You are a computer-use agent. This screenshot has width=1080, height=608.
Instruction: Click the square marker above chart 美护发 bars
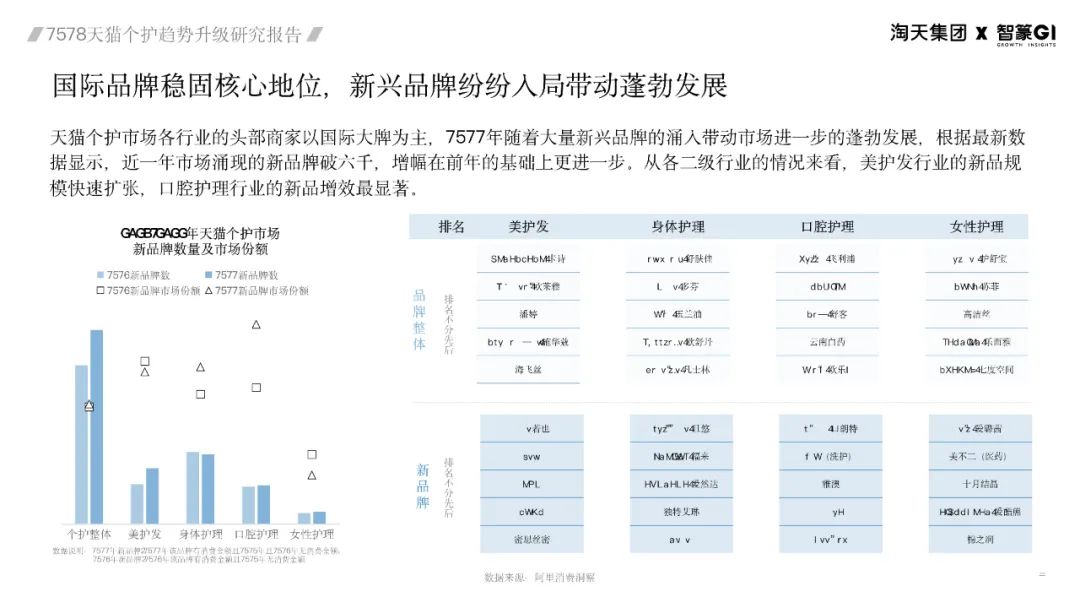pyautogui.click(x=145, y=361)
